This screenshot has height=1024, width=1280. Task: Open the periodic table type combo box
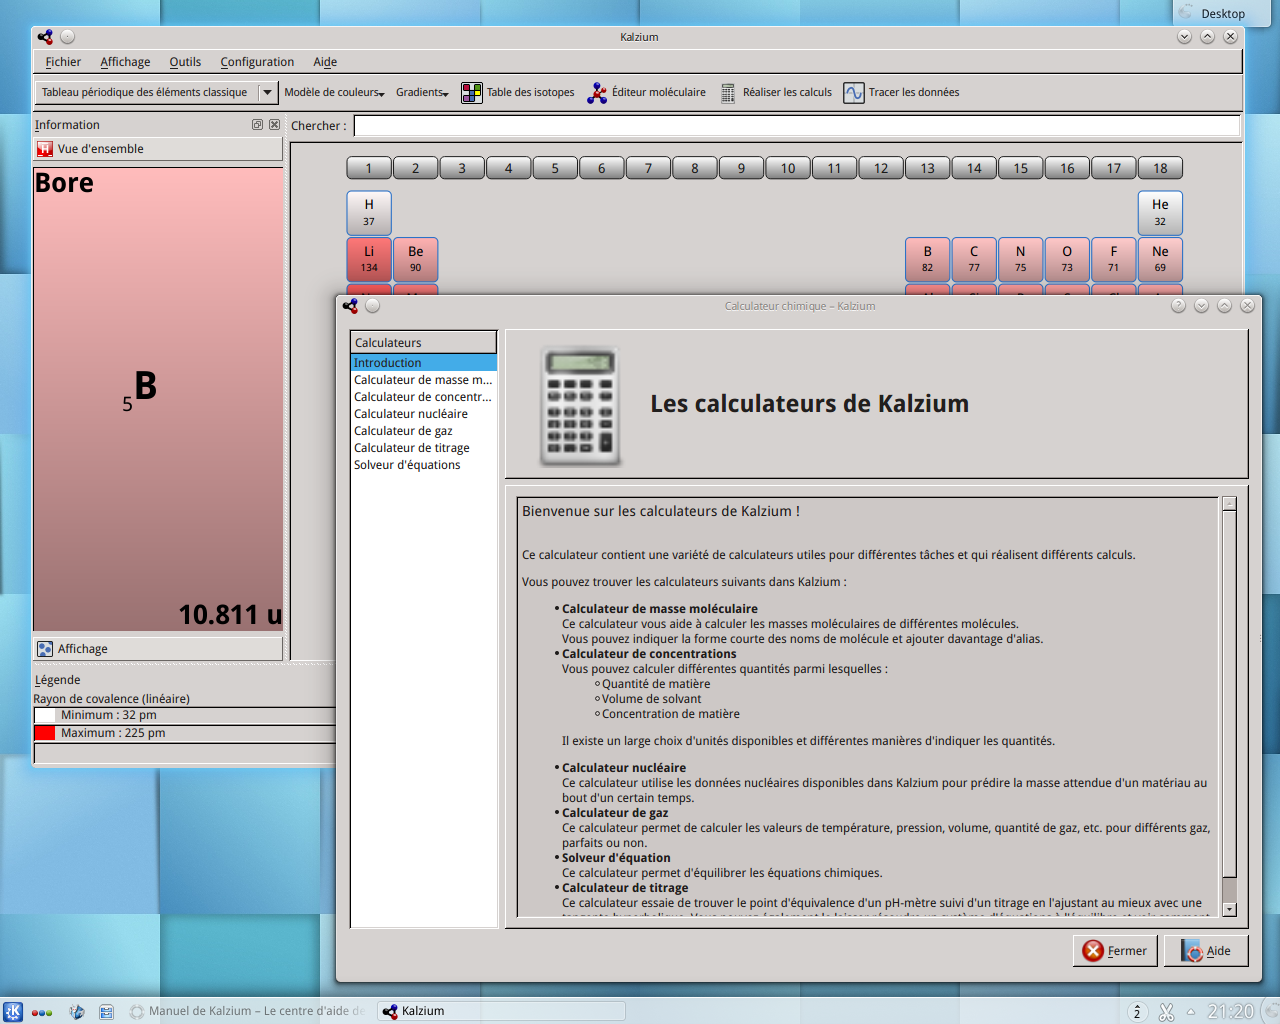157,92
